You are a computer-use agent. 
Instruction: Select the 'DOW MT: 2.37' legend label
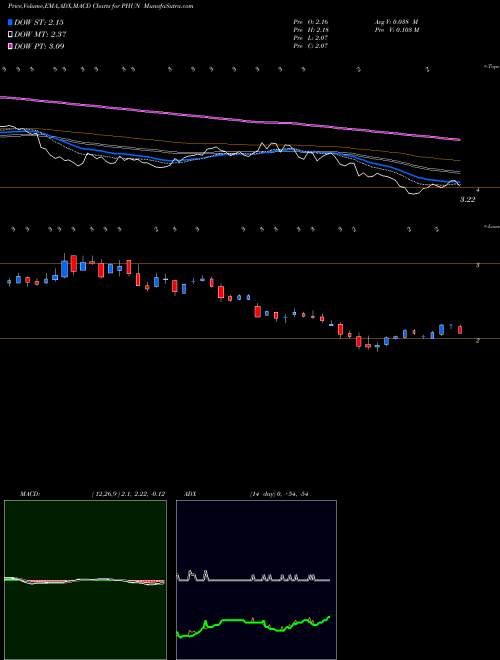pos(40,34)
